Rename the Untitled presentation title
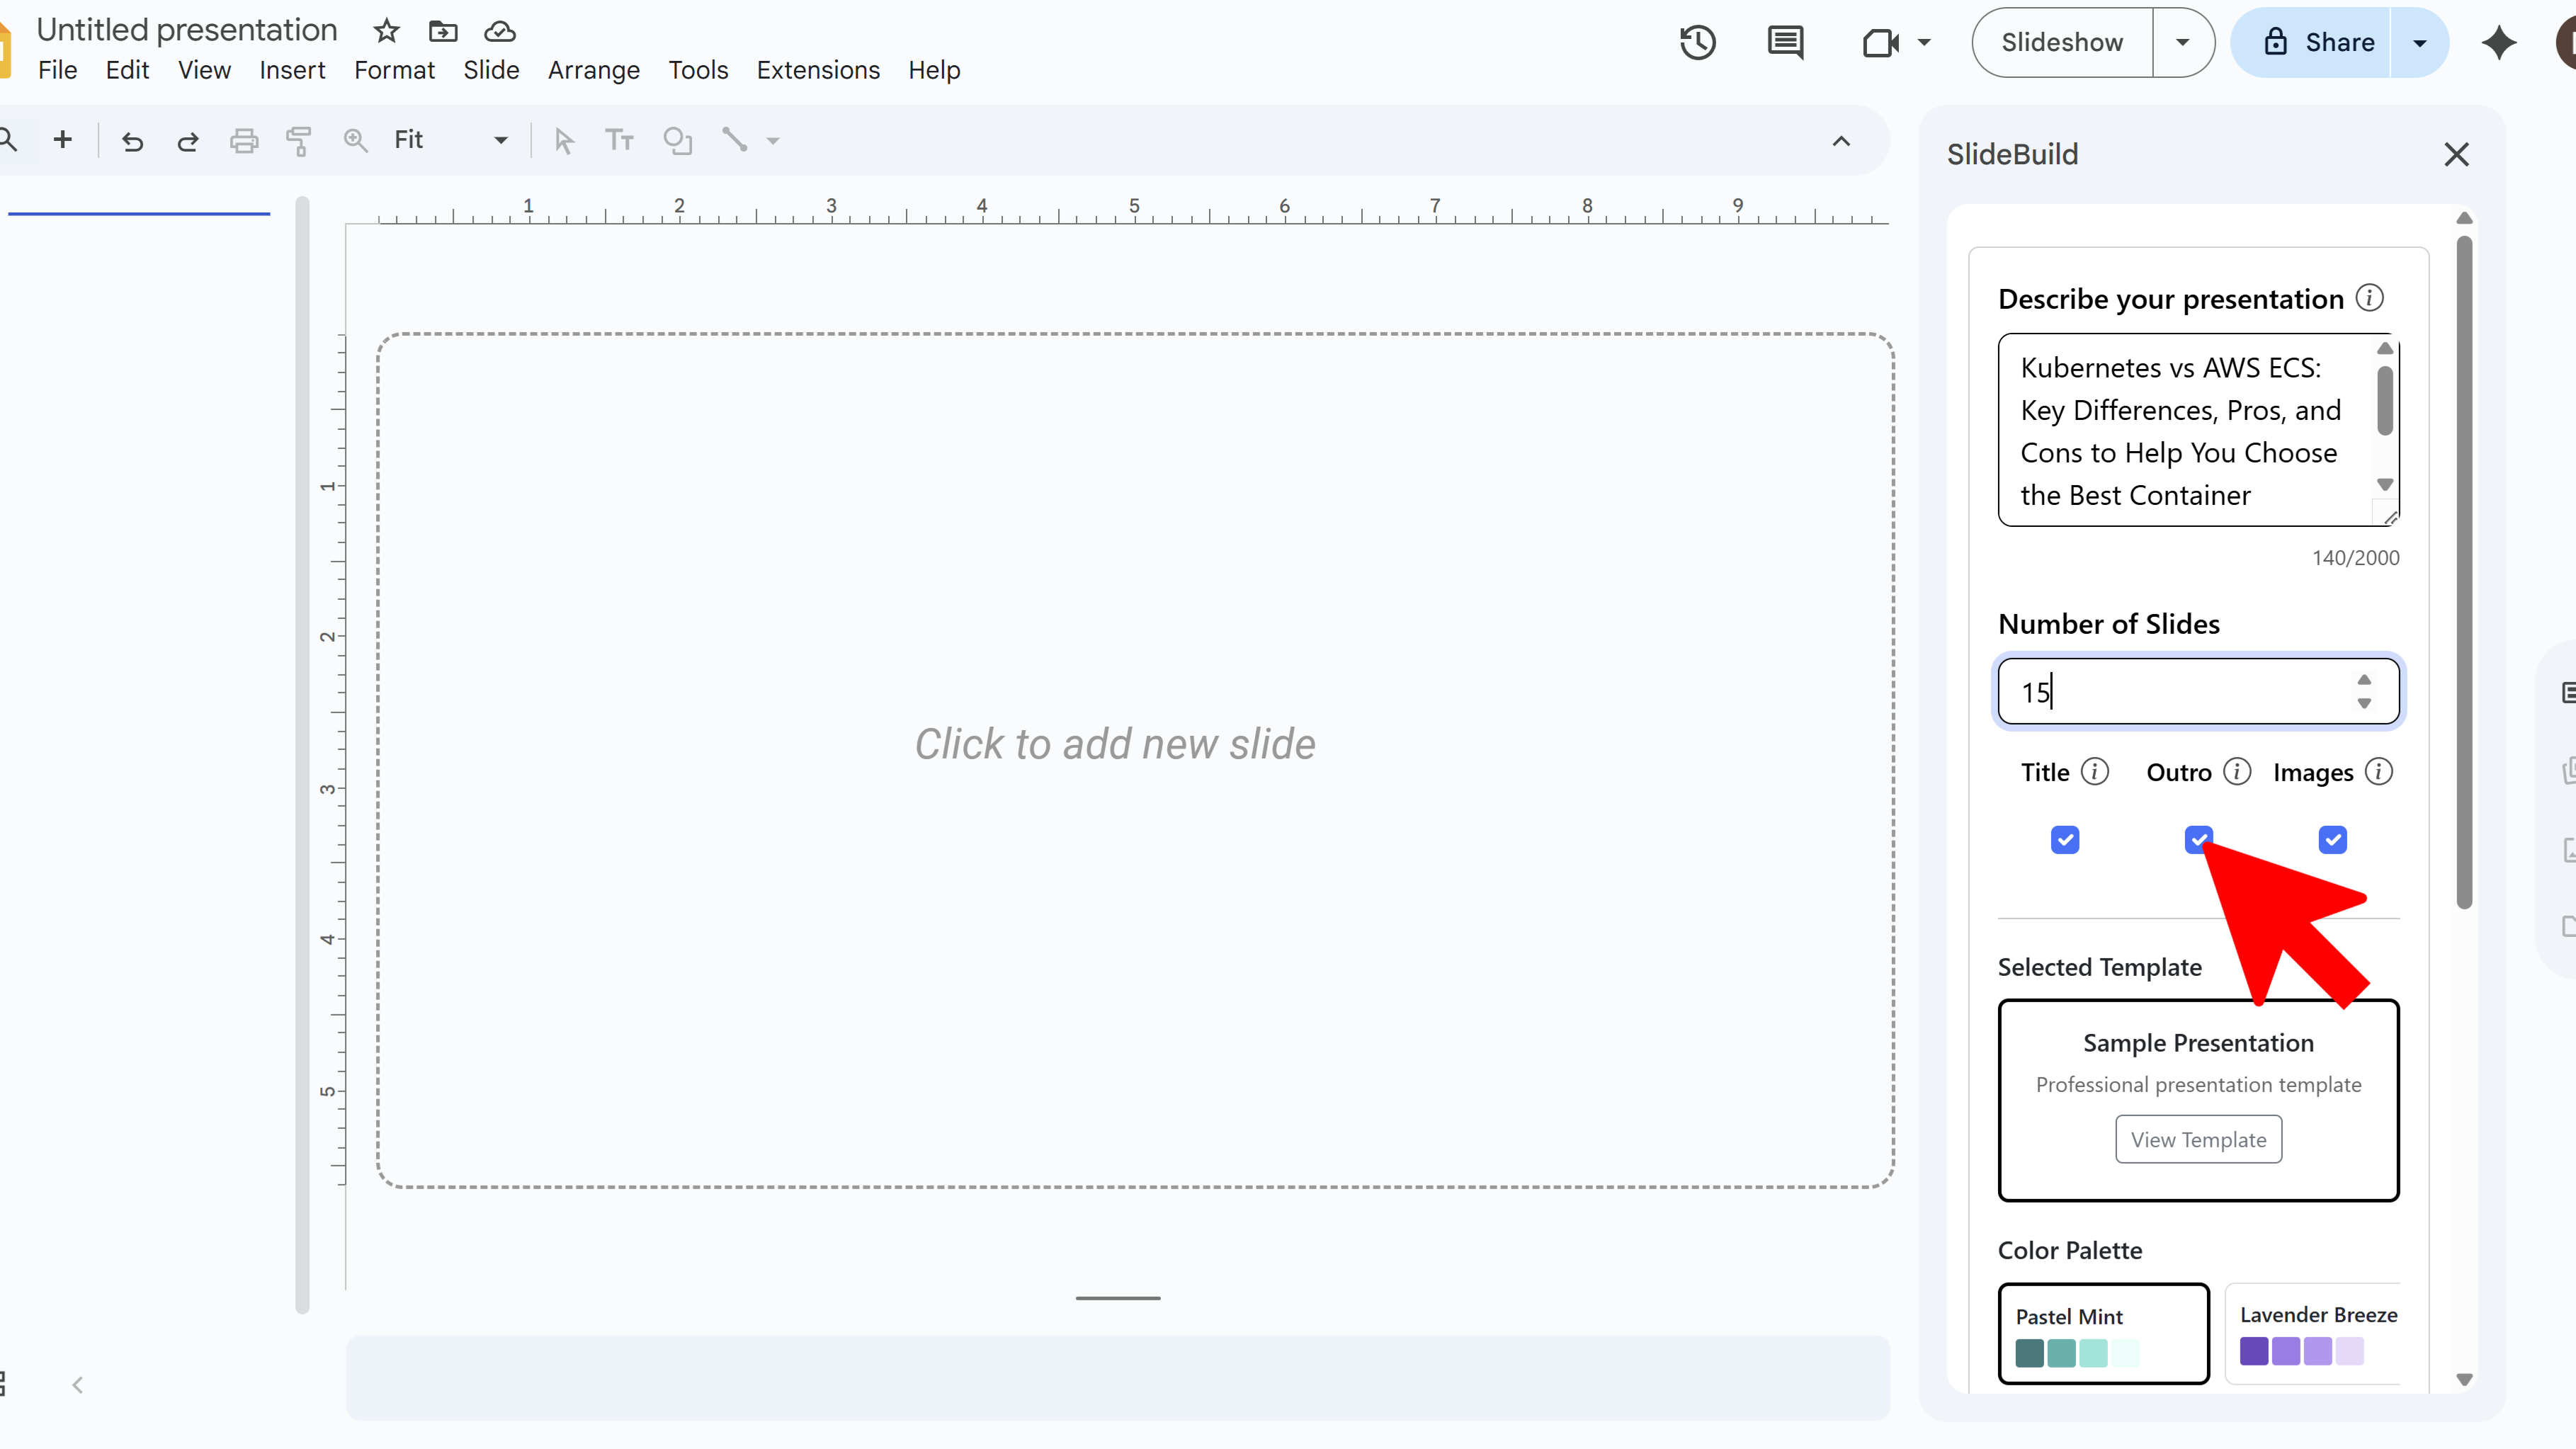The height and width of the screenshot is (1449, 2576). point(187,30)
